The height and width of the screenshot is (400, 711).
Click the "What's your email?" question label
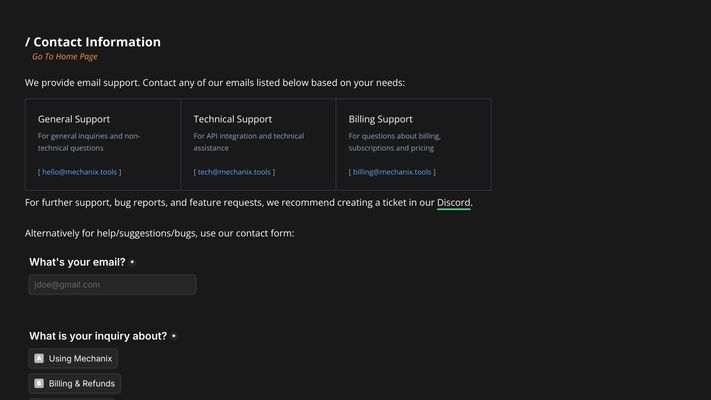point(77,262)
